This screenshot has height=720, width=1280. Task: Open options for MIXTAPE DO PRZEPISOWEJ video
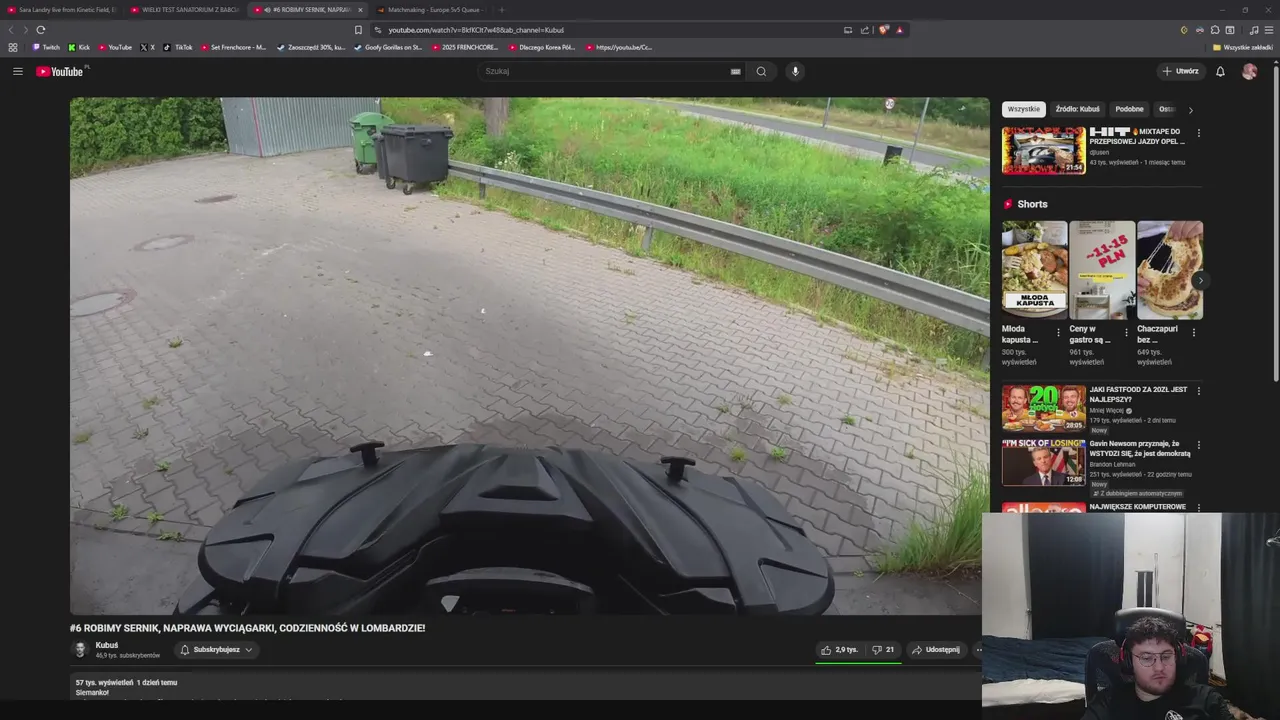(x=1198, y=133)
